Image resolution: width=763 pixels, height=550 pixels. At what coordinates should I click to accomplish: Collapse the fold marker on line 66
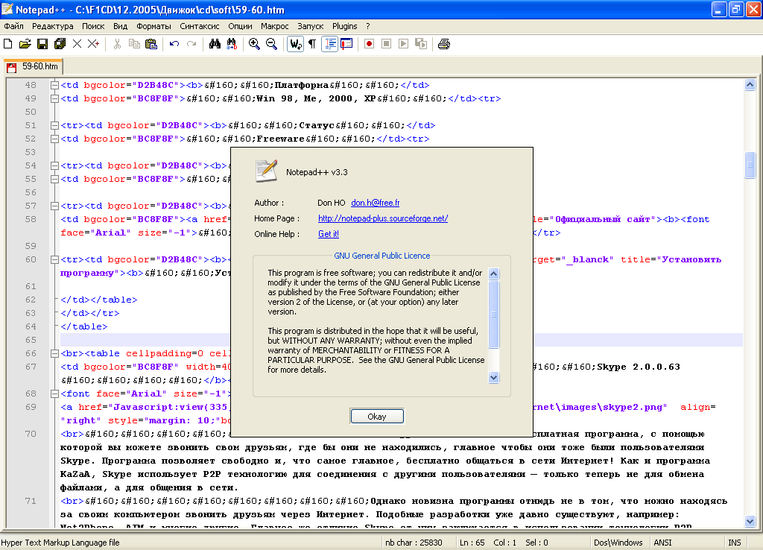tap(54, 354)
